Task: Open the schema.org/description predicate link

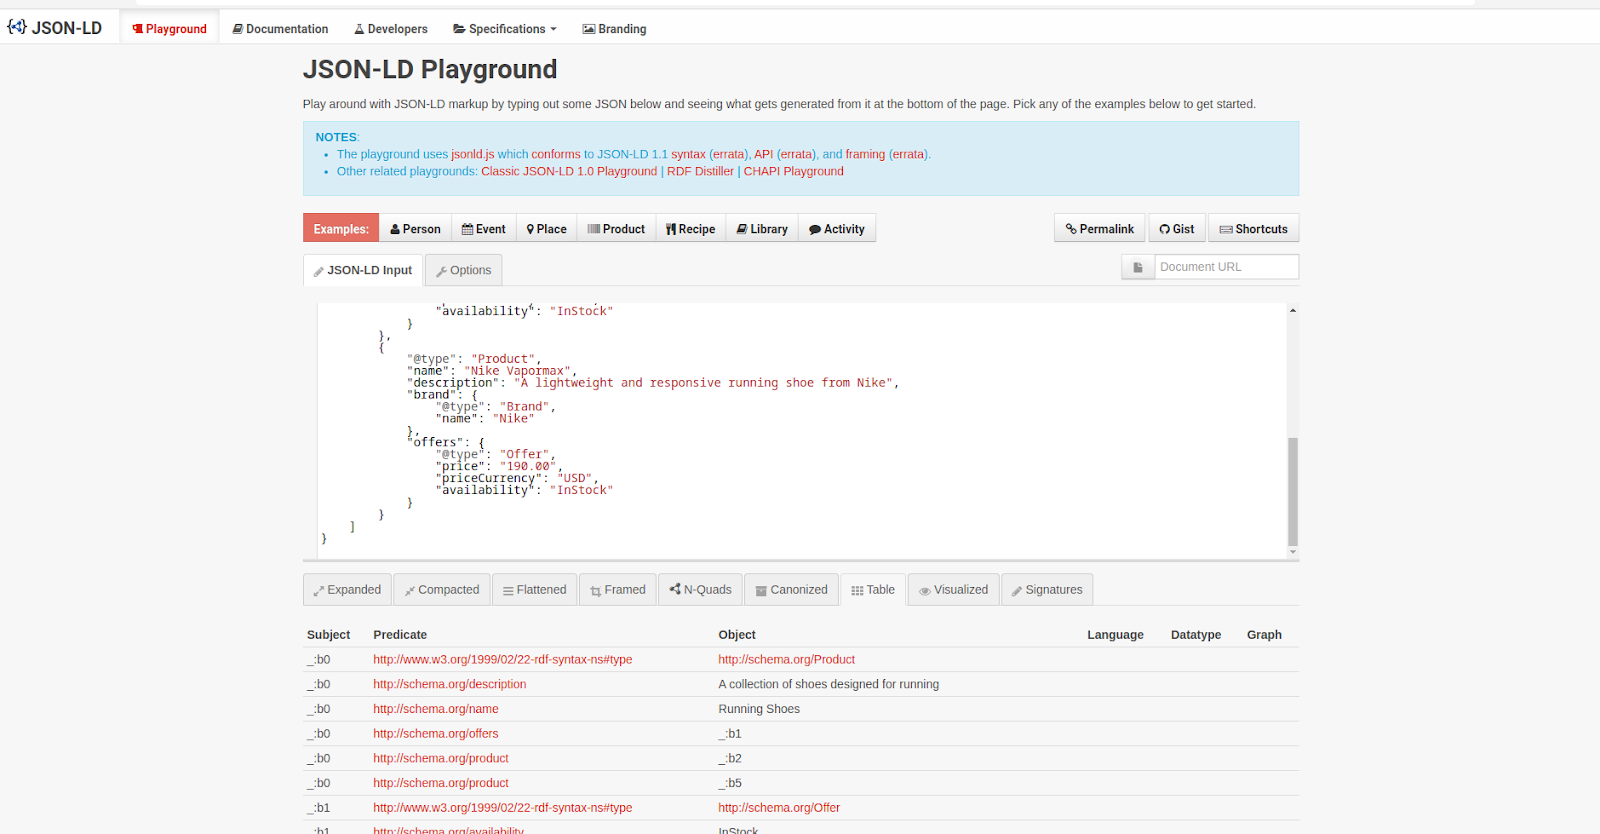Action: pos(449,685)
